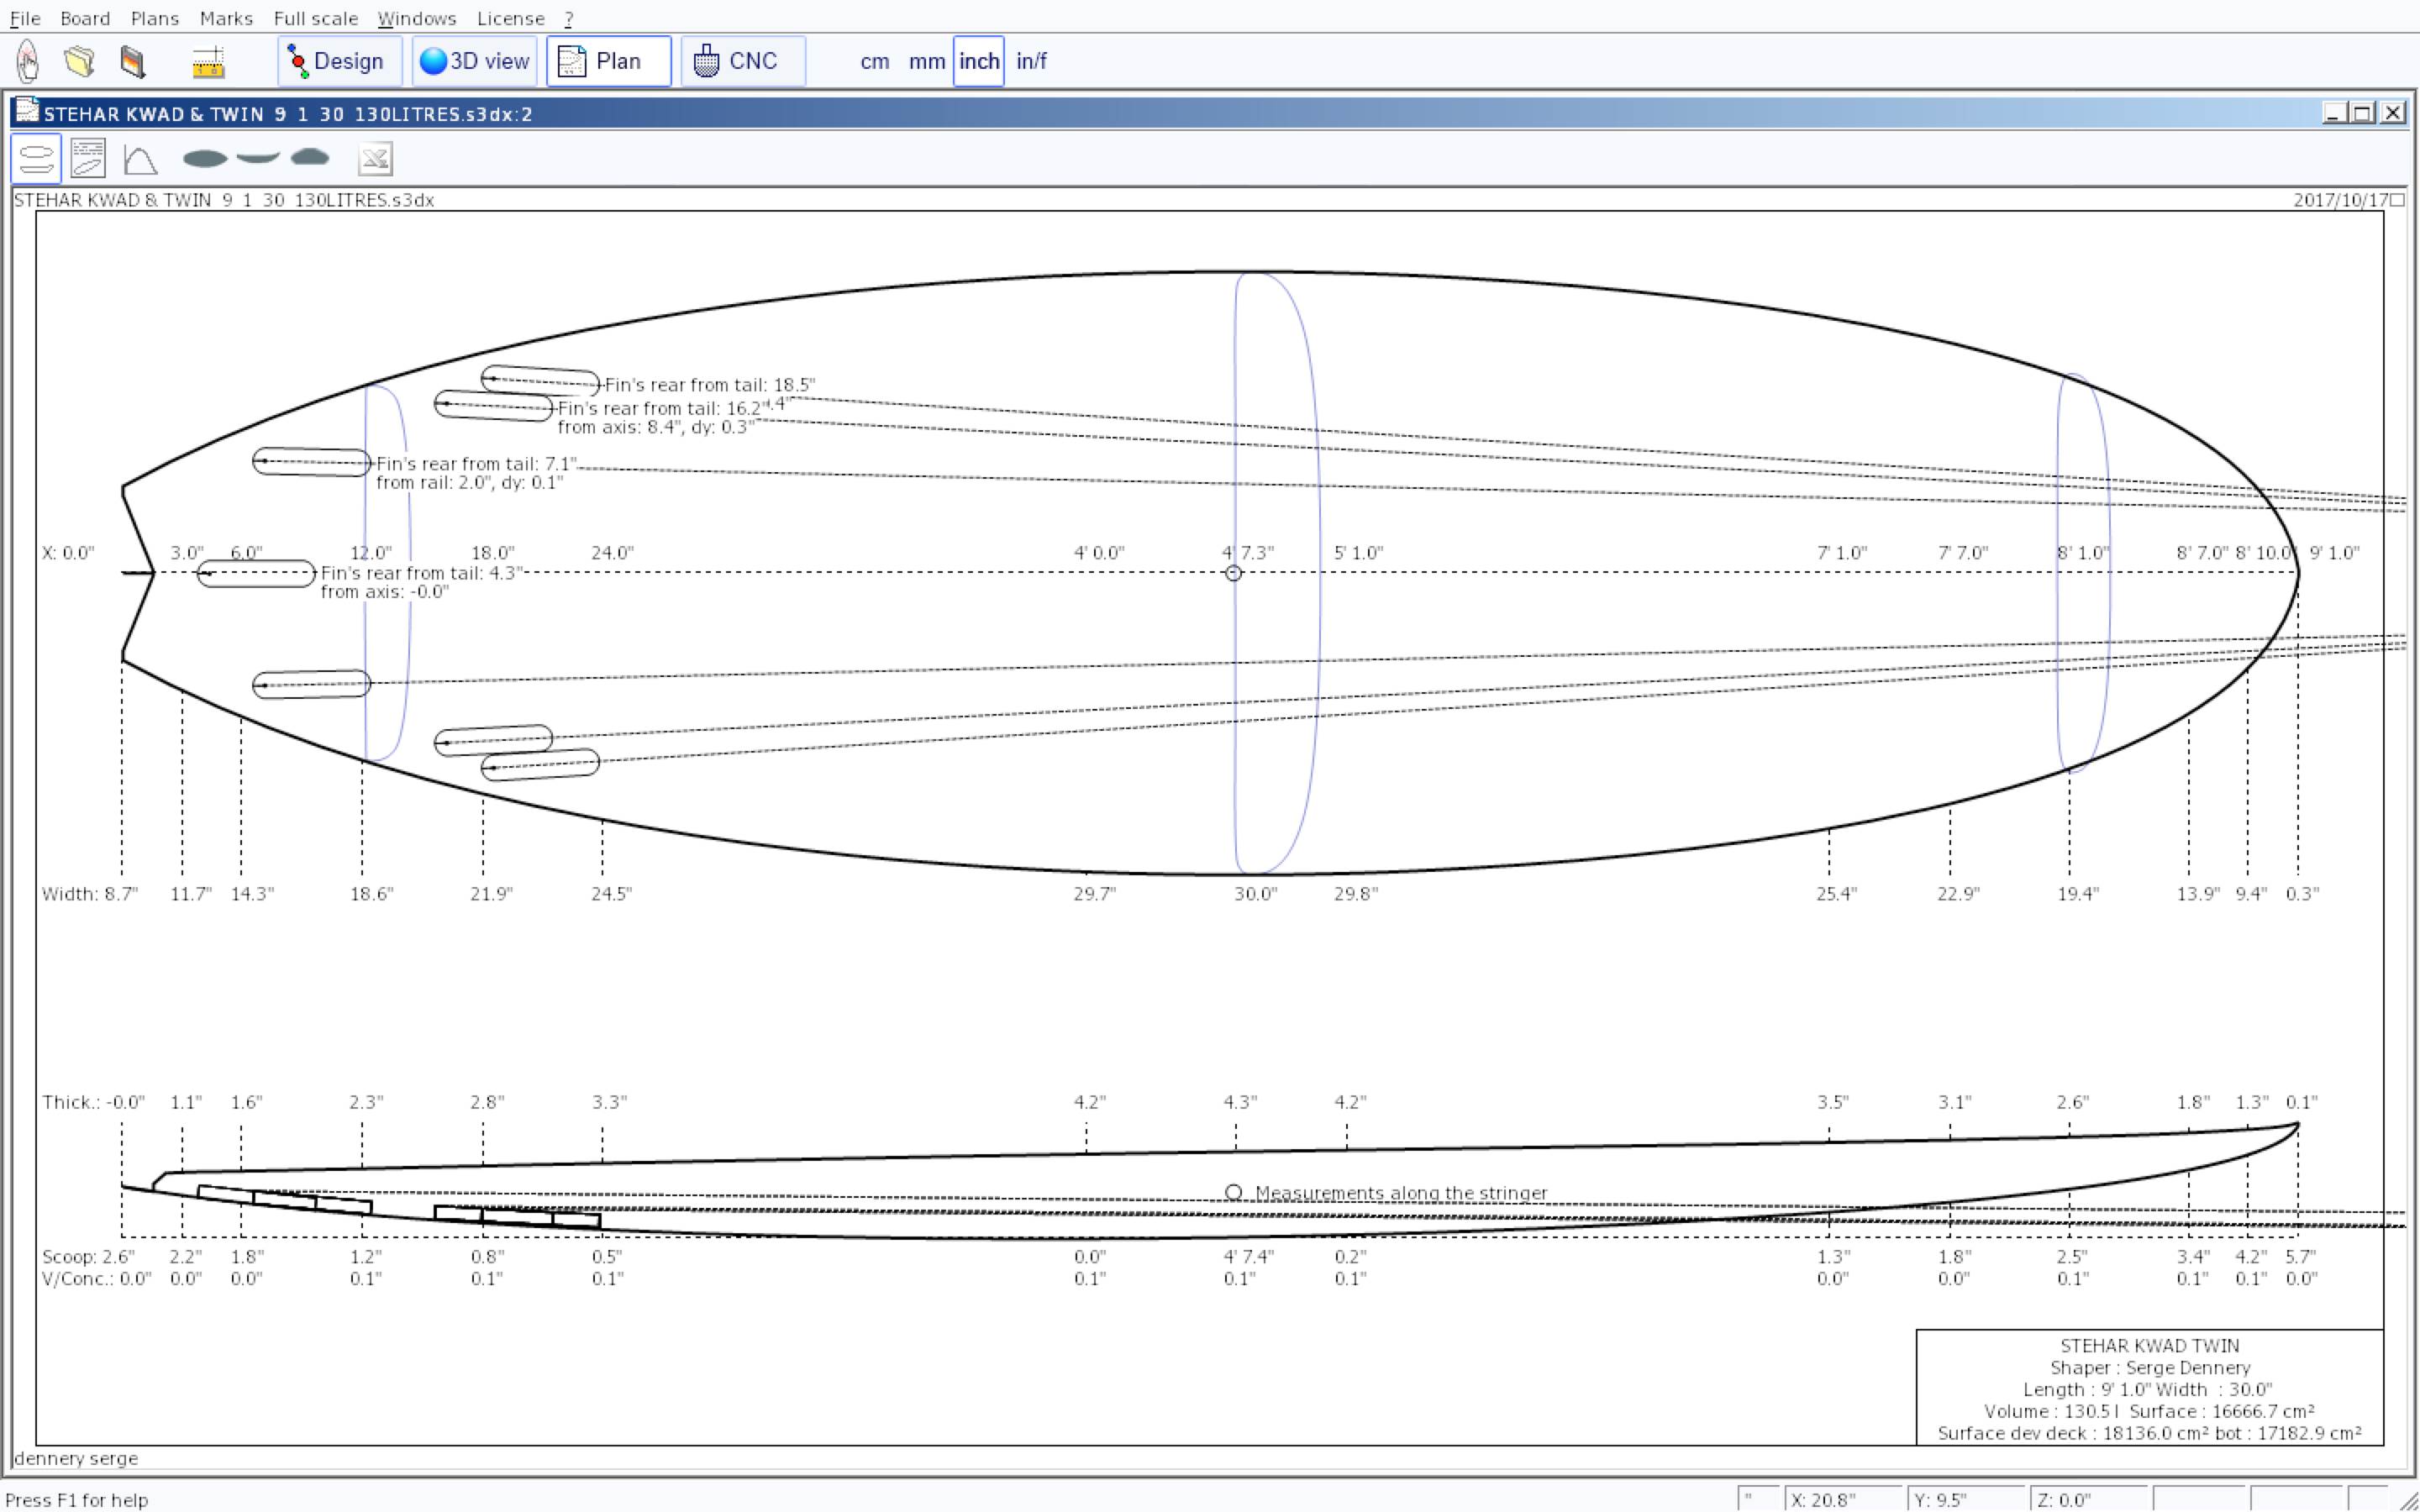Switch to the 3D view mode

475,61
